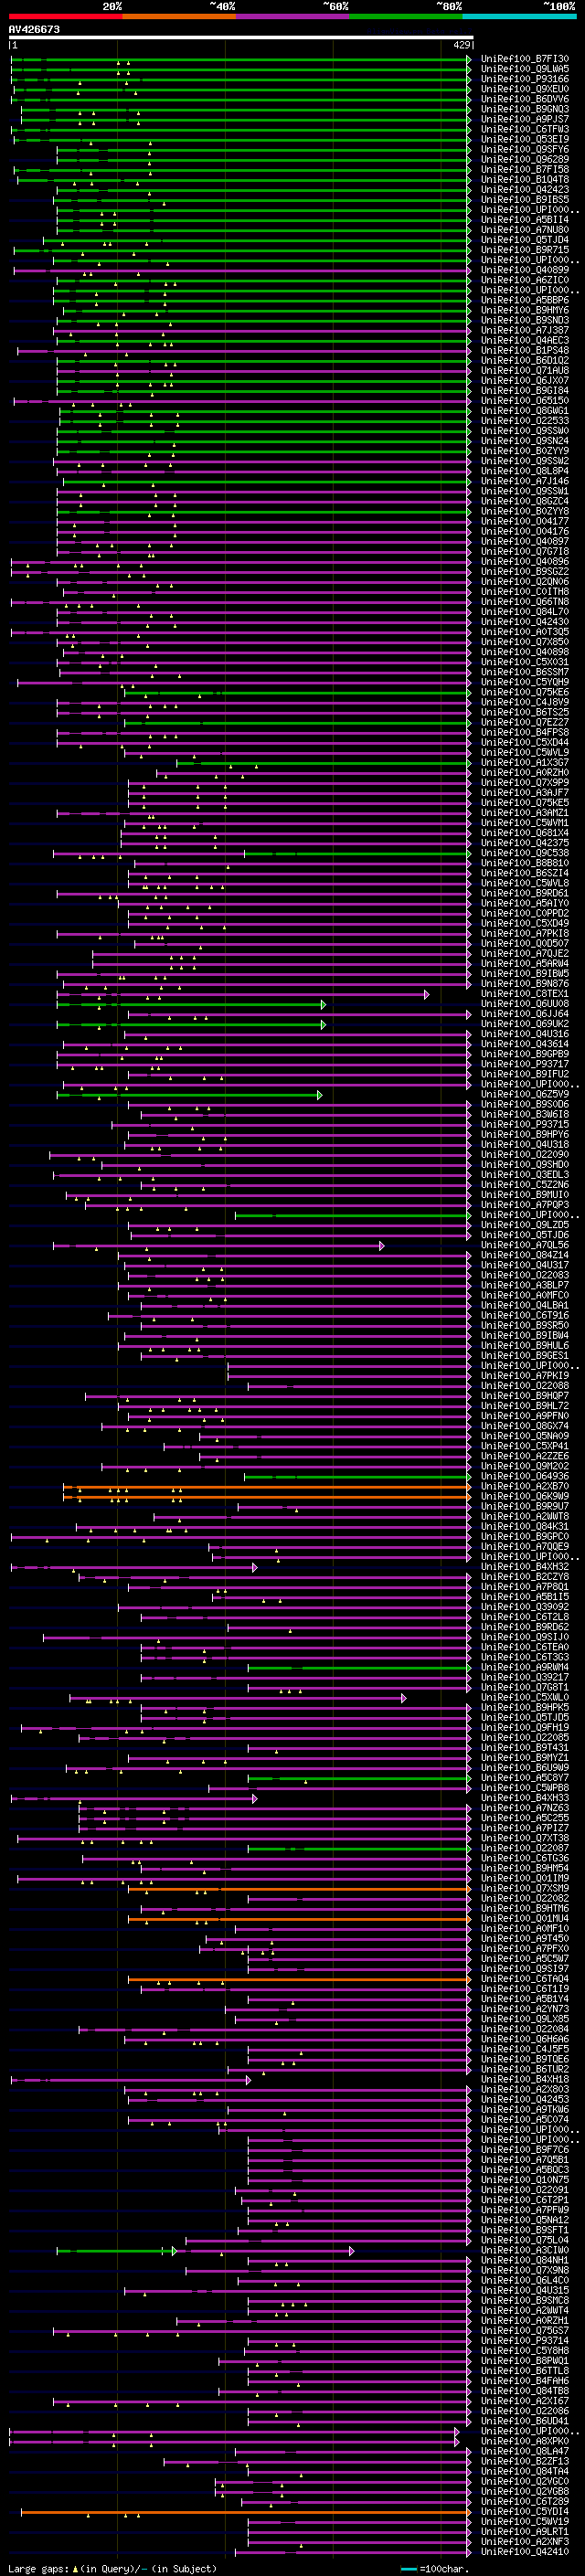The width and height of the screenshot is (585, 2576).
Task: Select hit UniRef100_C5WV19
Action: (525, 2521)
